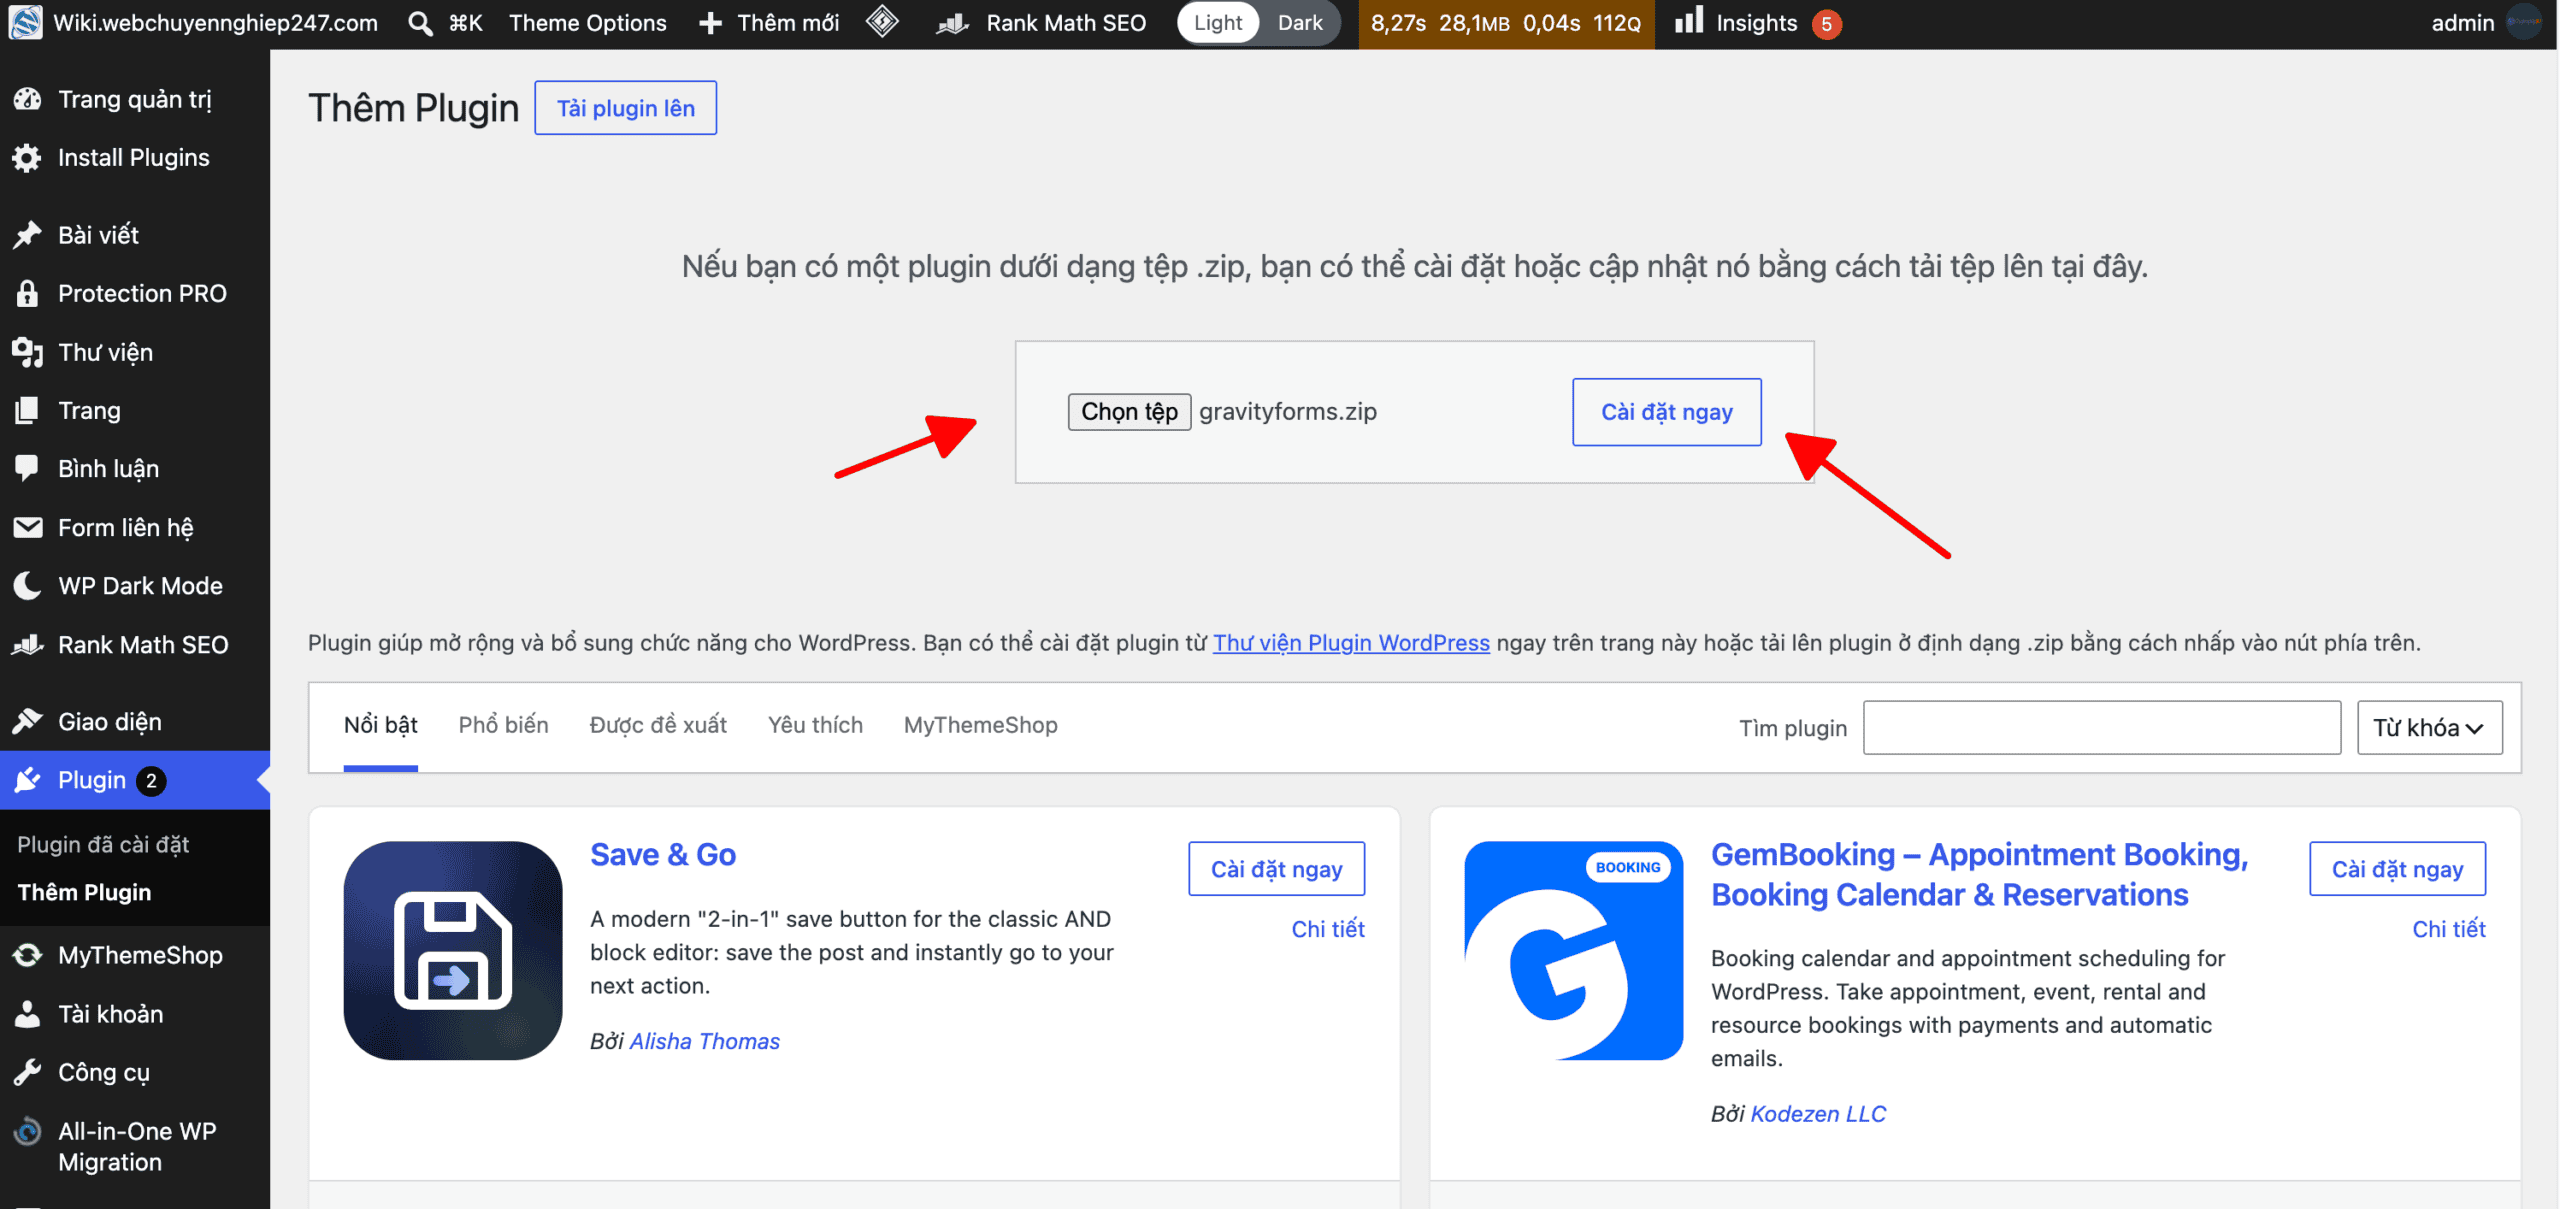This screenshot has width=2560, height=1209.
Task: Click the ⌘K search shortcut label
Action: pos(465,23)
